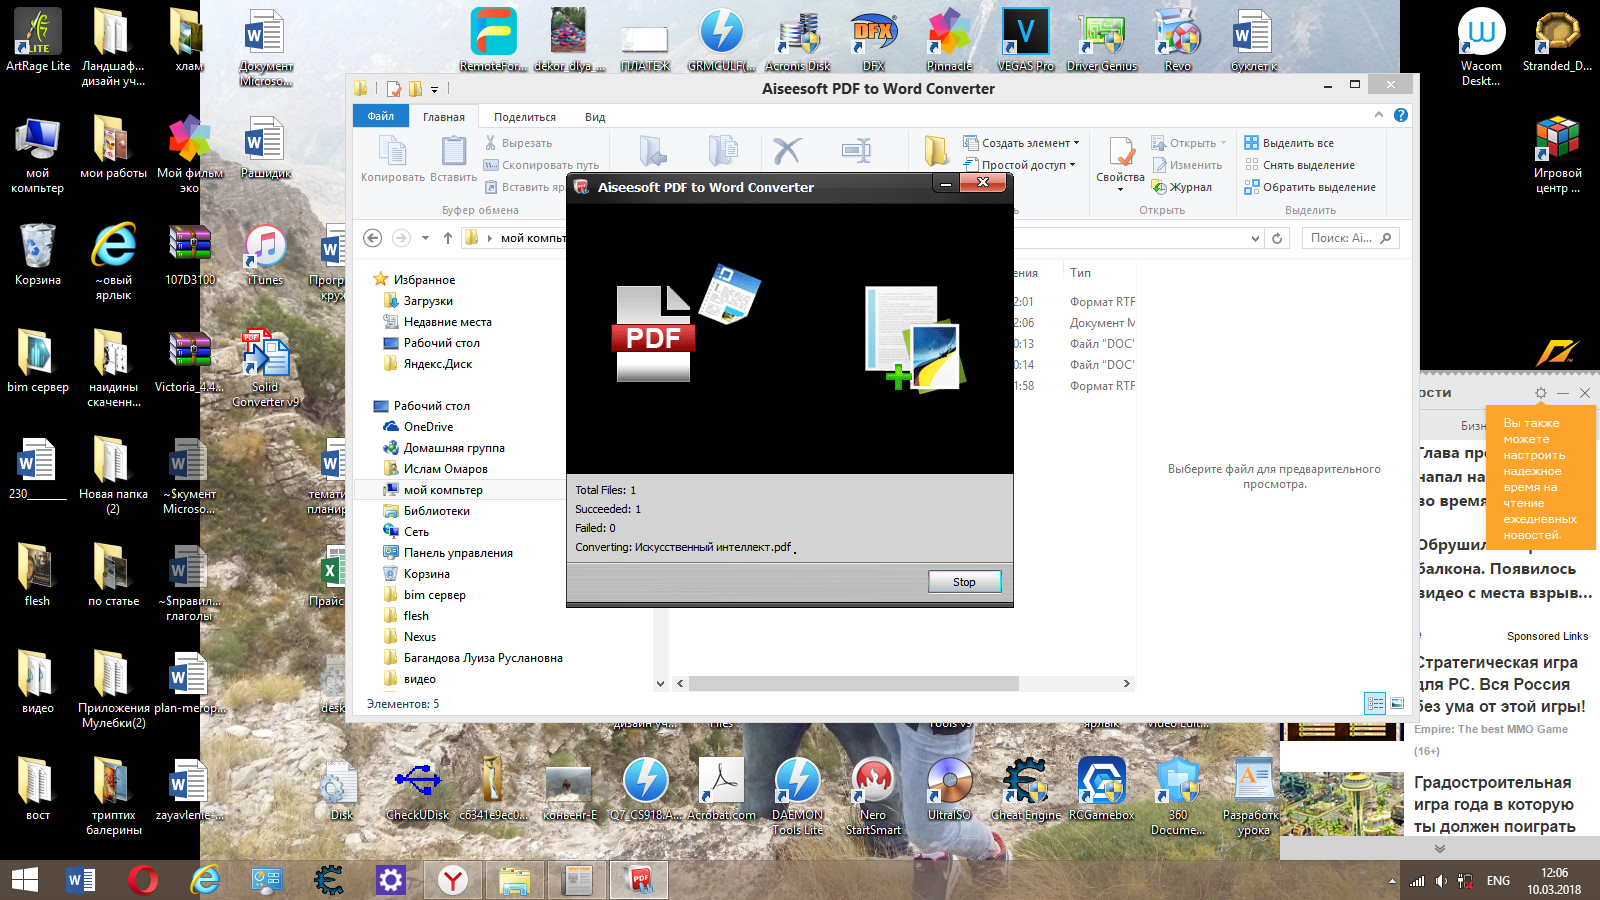Click Обратить выделение
This screenshot has width=1600, height=900.
coord(1310,187)
